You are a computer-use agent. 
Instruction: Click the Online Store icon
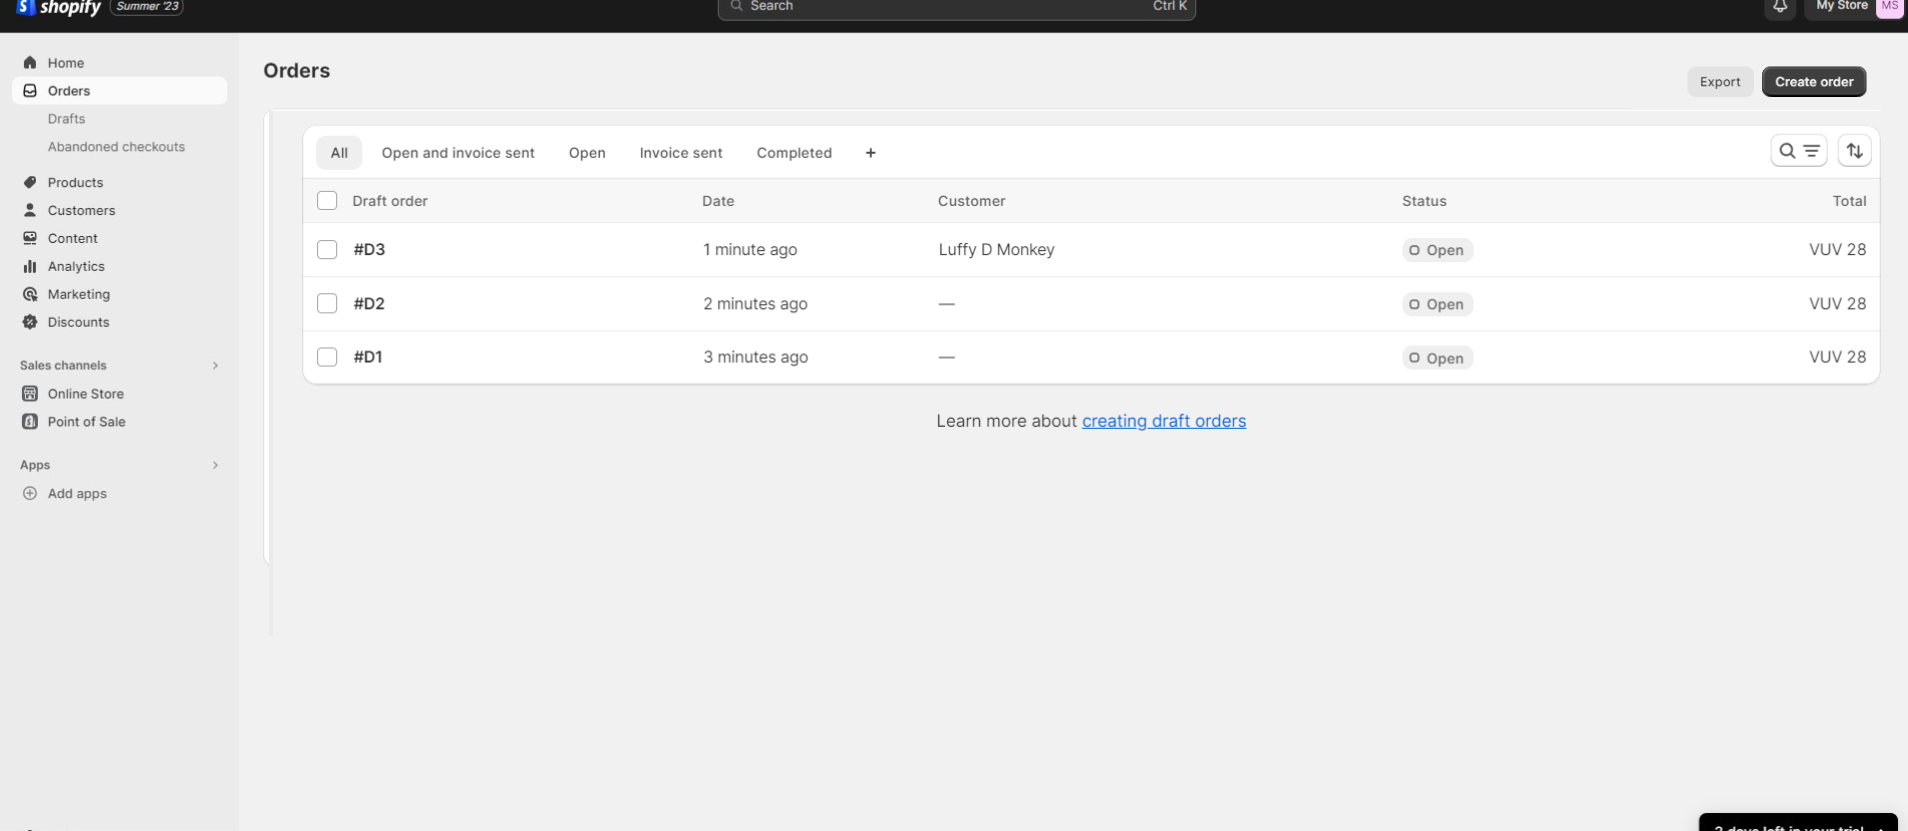[30, 393]
